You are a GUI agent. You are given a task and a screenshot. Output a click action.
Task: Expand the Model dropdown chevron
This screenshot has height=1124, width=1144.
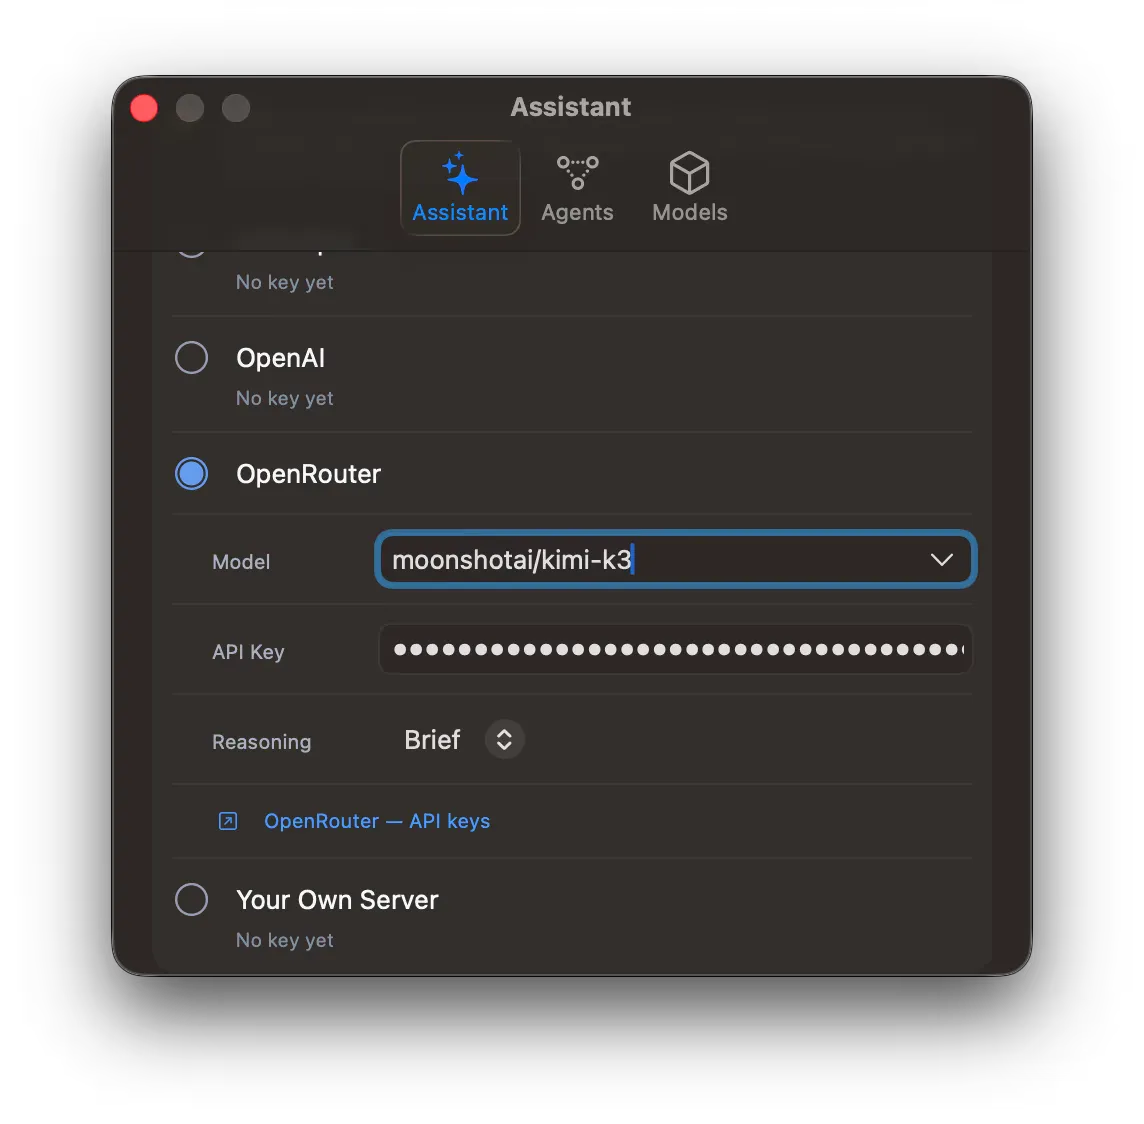tap(942, 559)
